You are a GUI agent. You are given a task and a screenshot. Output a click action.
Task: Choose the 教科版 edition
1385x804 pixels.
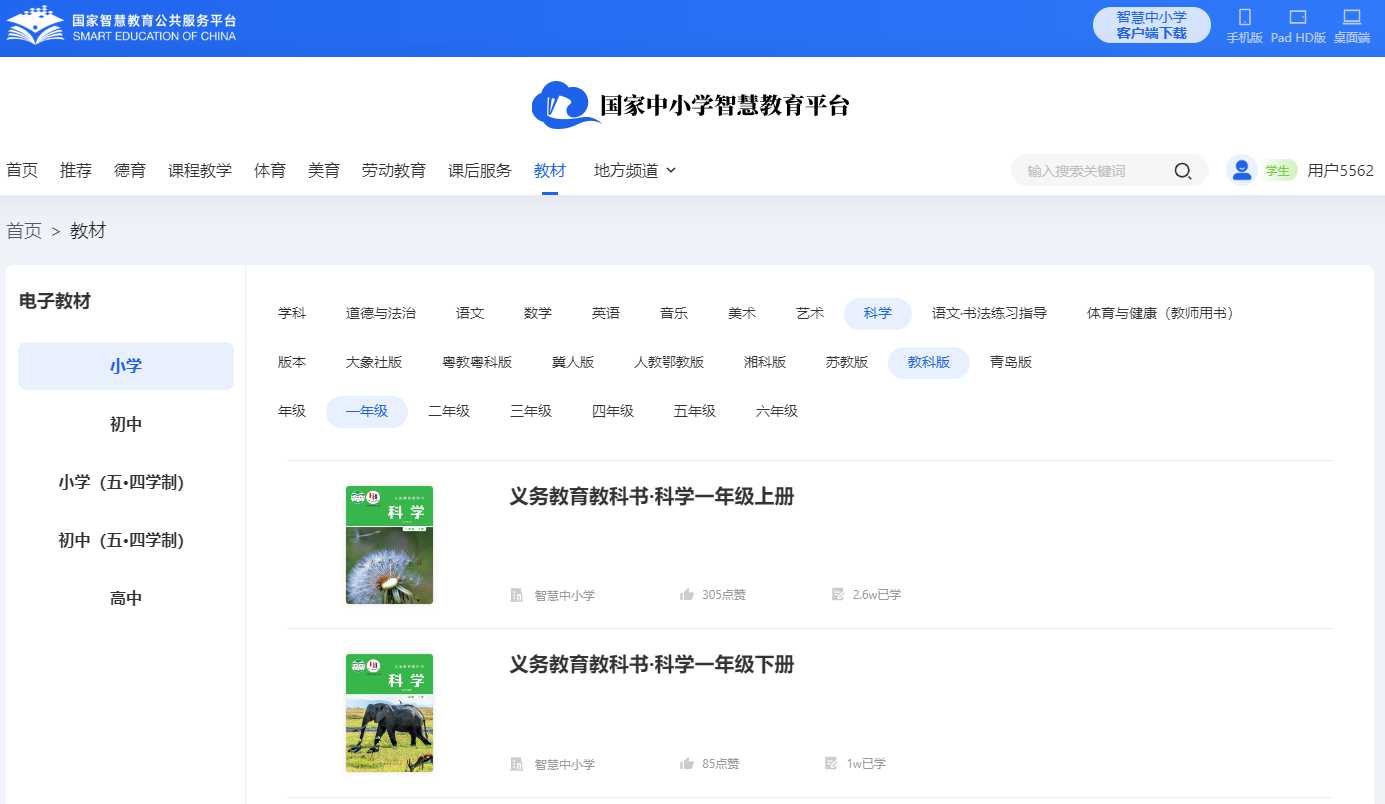(929, 362)
